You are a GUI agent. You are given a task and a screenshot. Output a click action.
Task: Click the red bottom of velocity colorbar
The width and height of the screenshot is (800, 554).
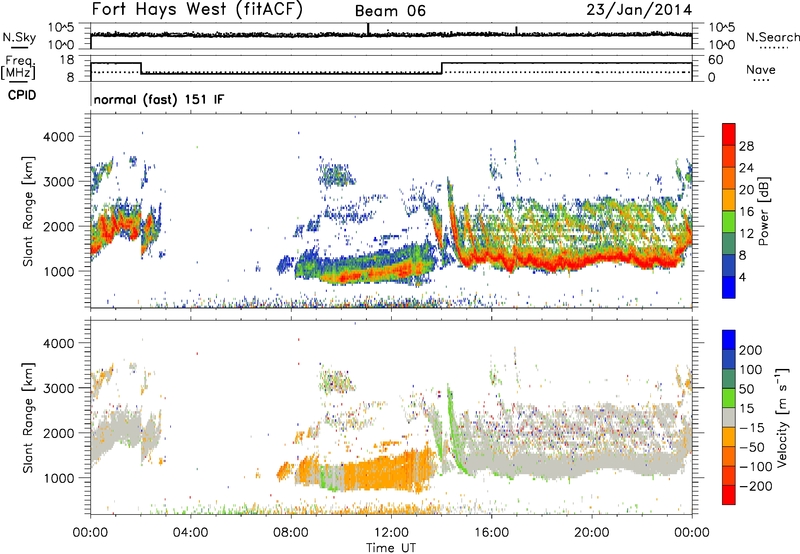click(x=729, y=495)
